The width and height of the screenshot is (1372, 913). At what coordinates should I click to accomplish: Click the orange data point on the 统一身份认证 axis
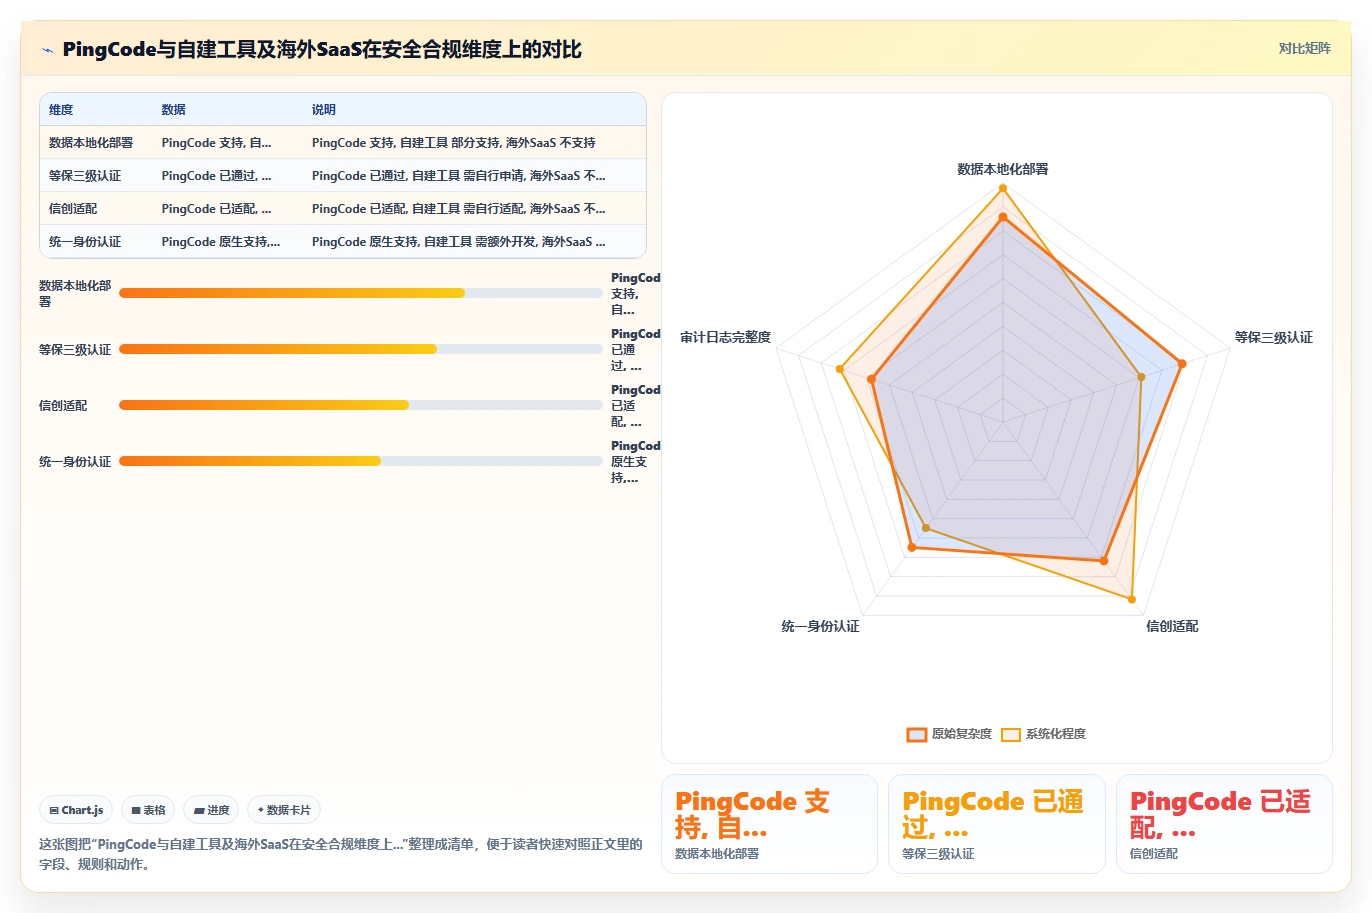point(911,547)
